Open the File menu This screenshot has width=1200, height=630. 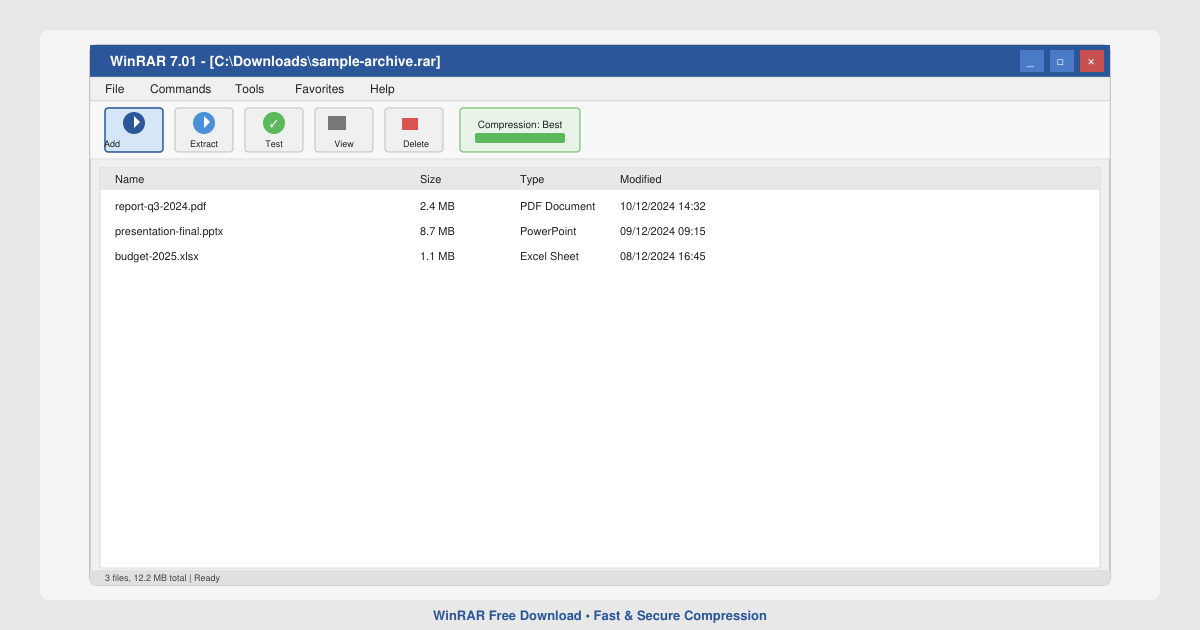point(115,89)
